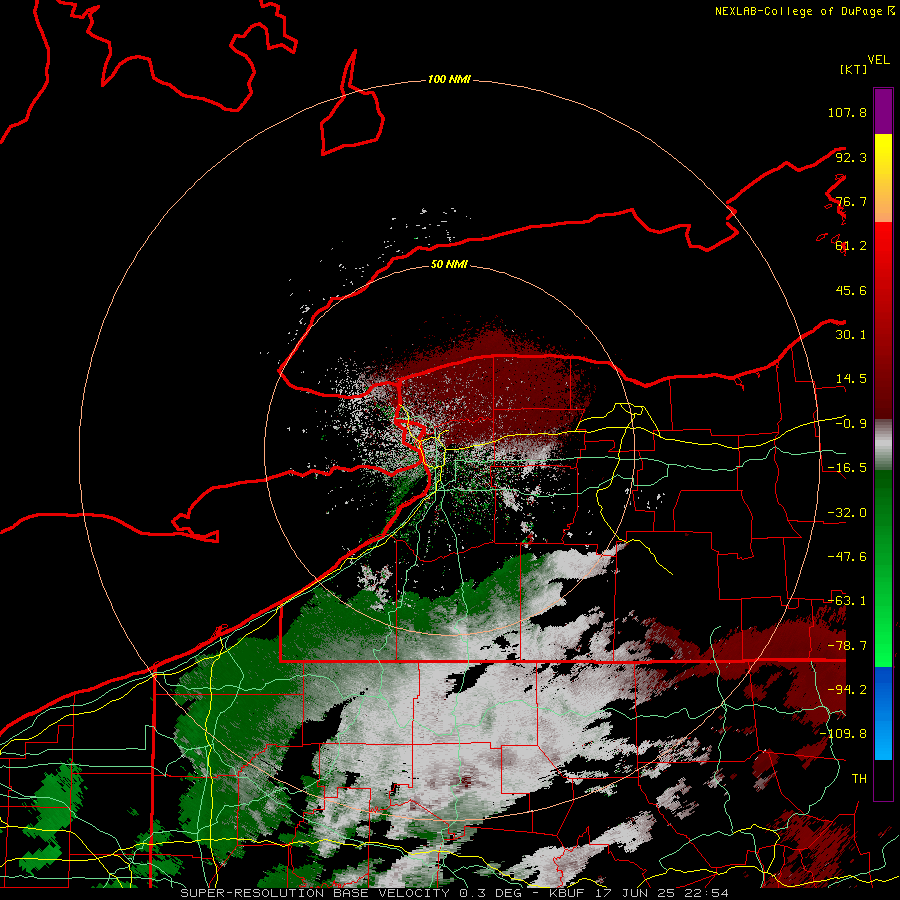Click the purple segment of velocity color bar

coord(883,111)
